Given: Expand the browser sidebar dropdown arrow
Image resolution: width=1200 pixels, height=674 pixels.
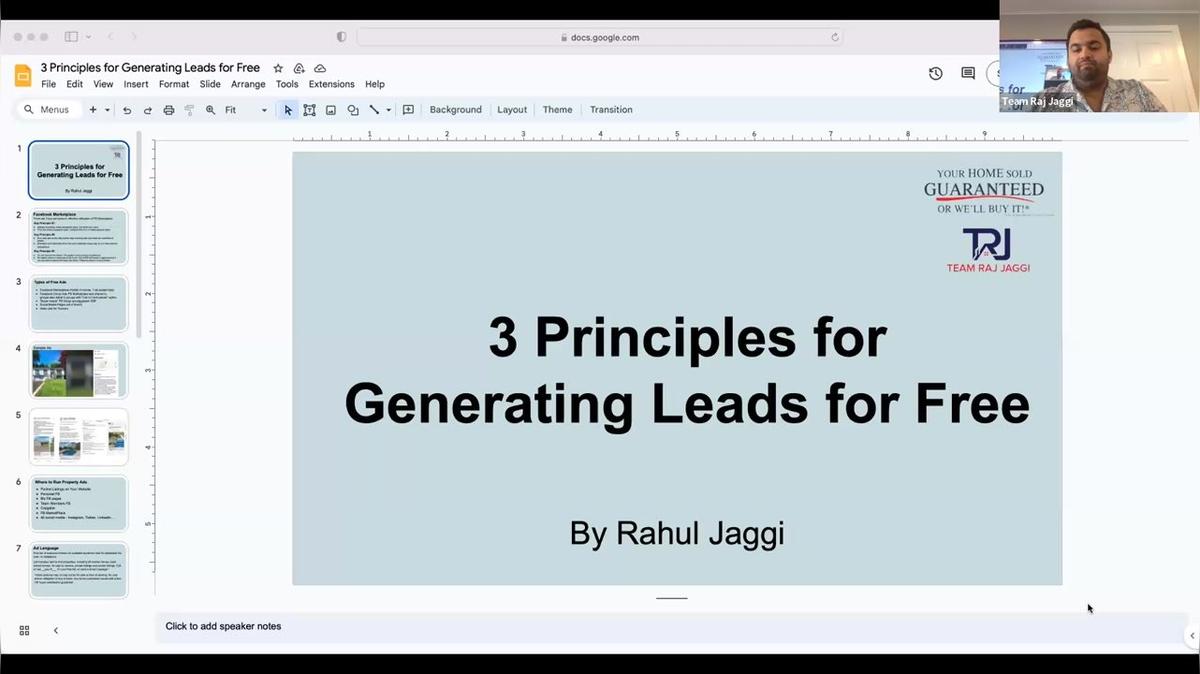Looking at the screenshot, I should [88, 37].
